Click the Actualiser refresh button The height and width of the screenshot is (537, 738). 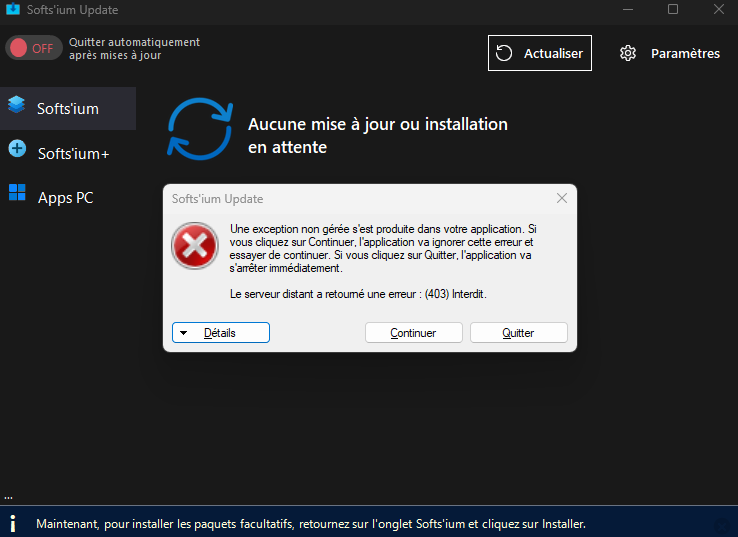pos(539,53)
